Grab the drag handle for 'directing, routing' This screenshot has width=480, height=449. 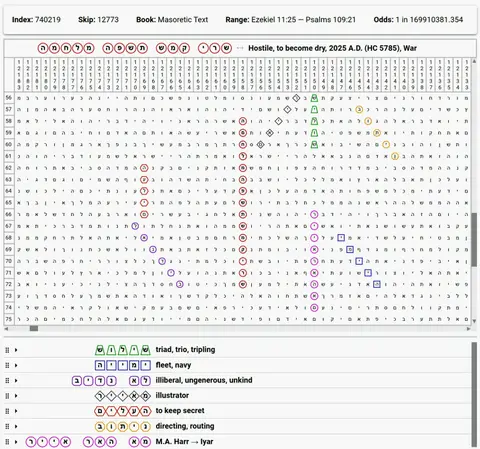click(x=7, y=426)
